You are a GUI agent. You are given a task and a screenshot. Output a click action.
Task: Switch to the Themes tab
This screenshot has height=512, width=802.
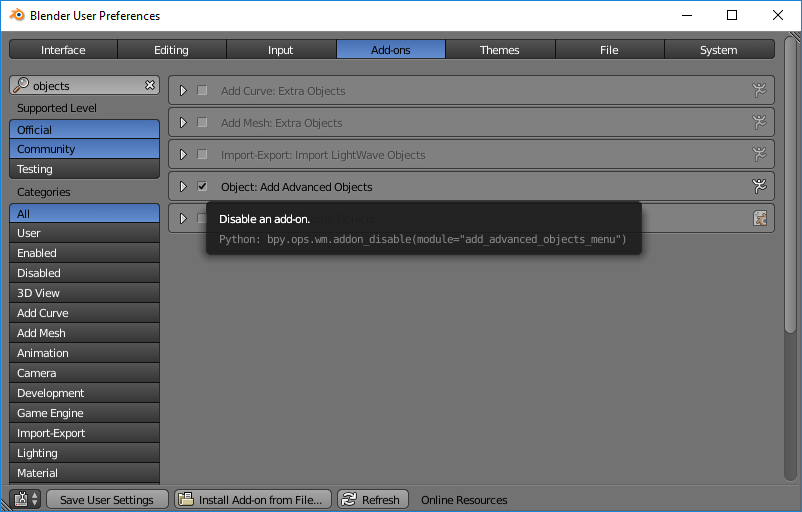500,50
